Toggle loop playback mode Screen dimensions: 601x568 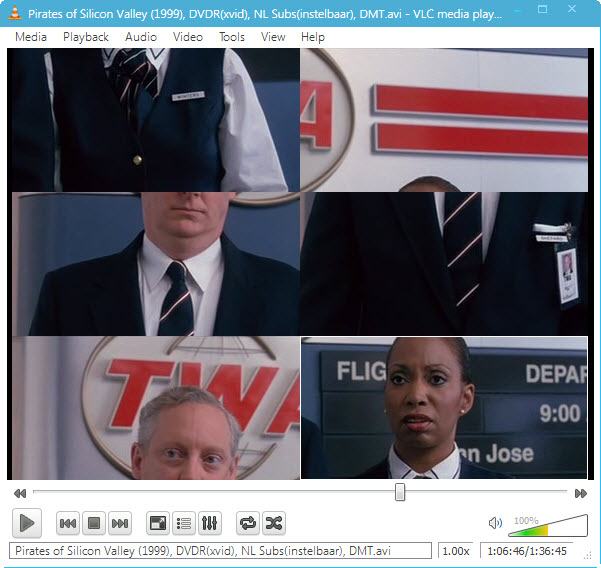tap(248, 523)
